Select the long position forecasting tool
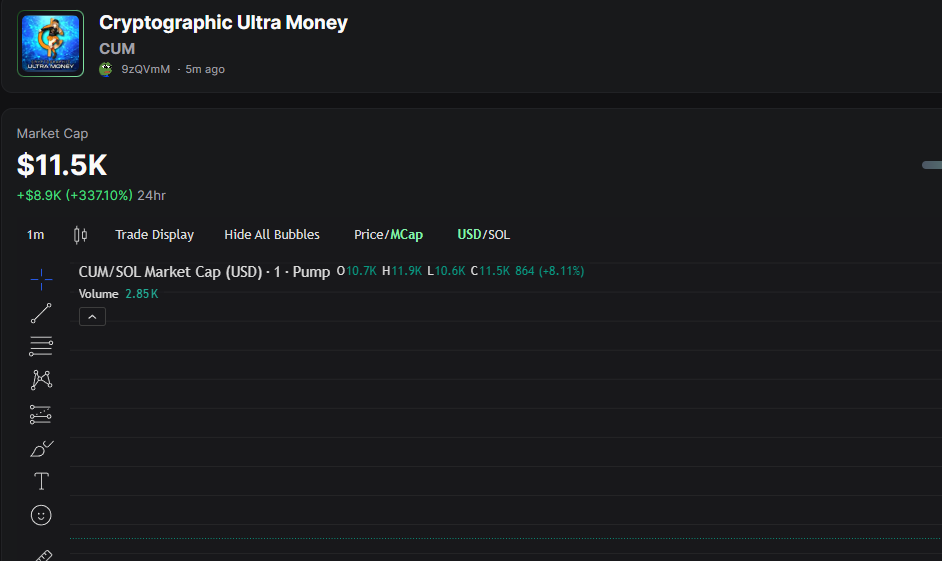The height and width of the screenshot is (561, 942). coord(41,414)
